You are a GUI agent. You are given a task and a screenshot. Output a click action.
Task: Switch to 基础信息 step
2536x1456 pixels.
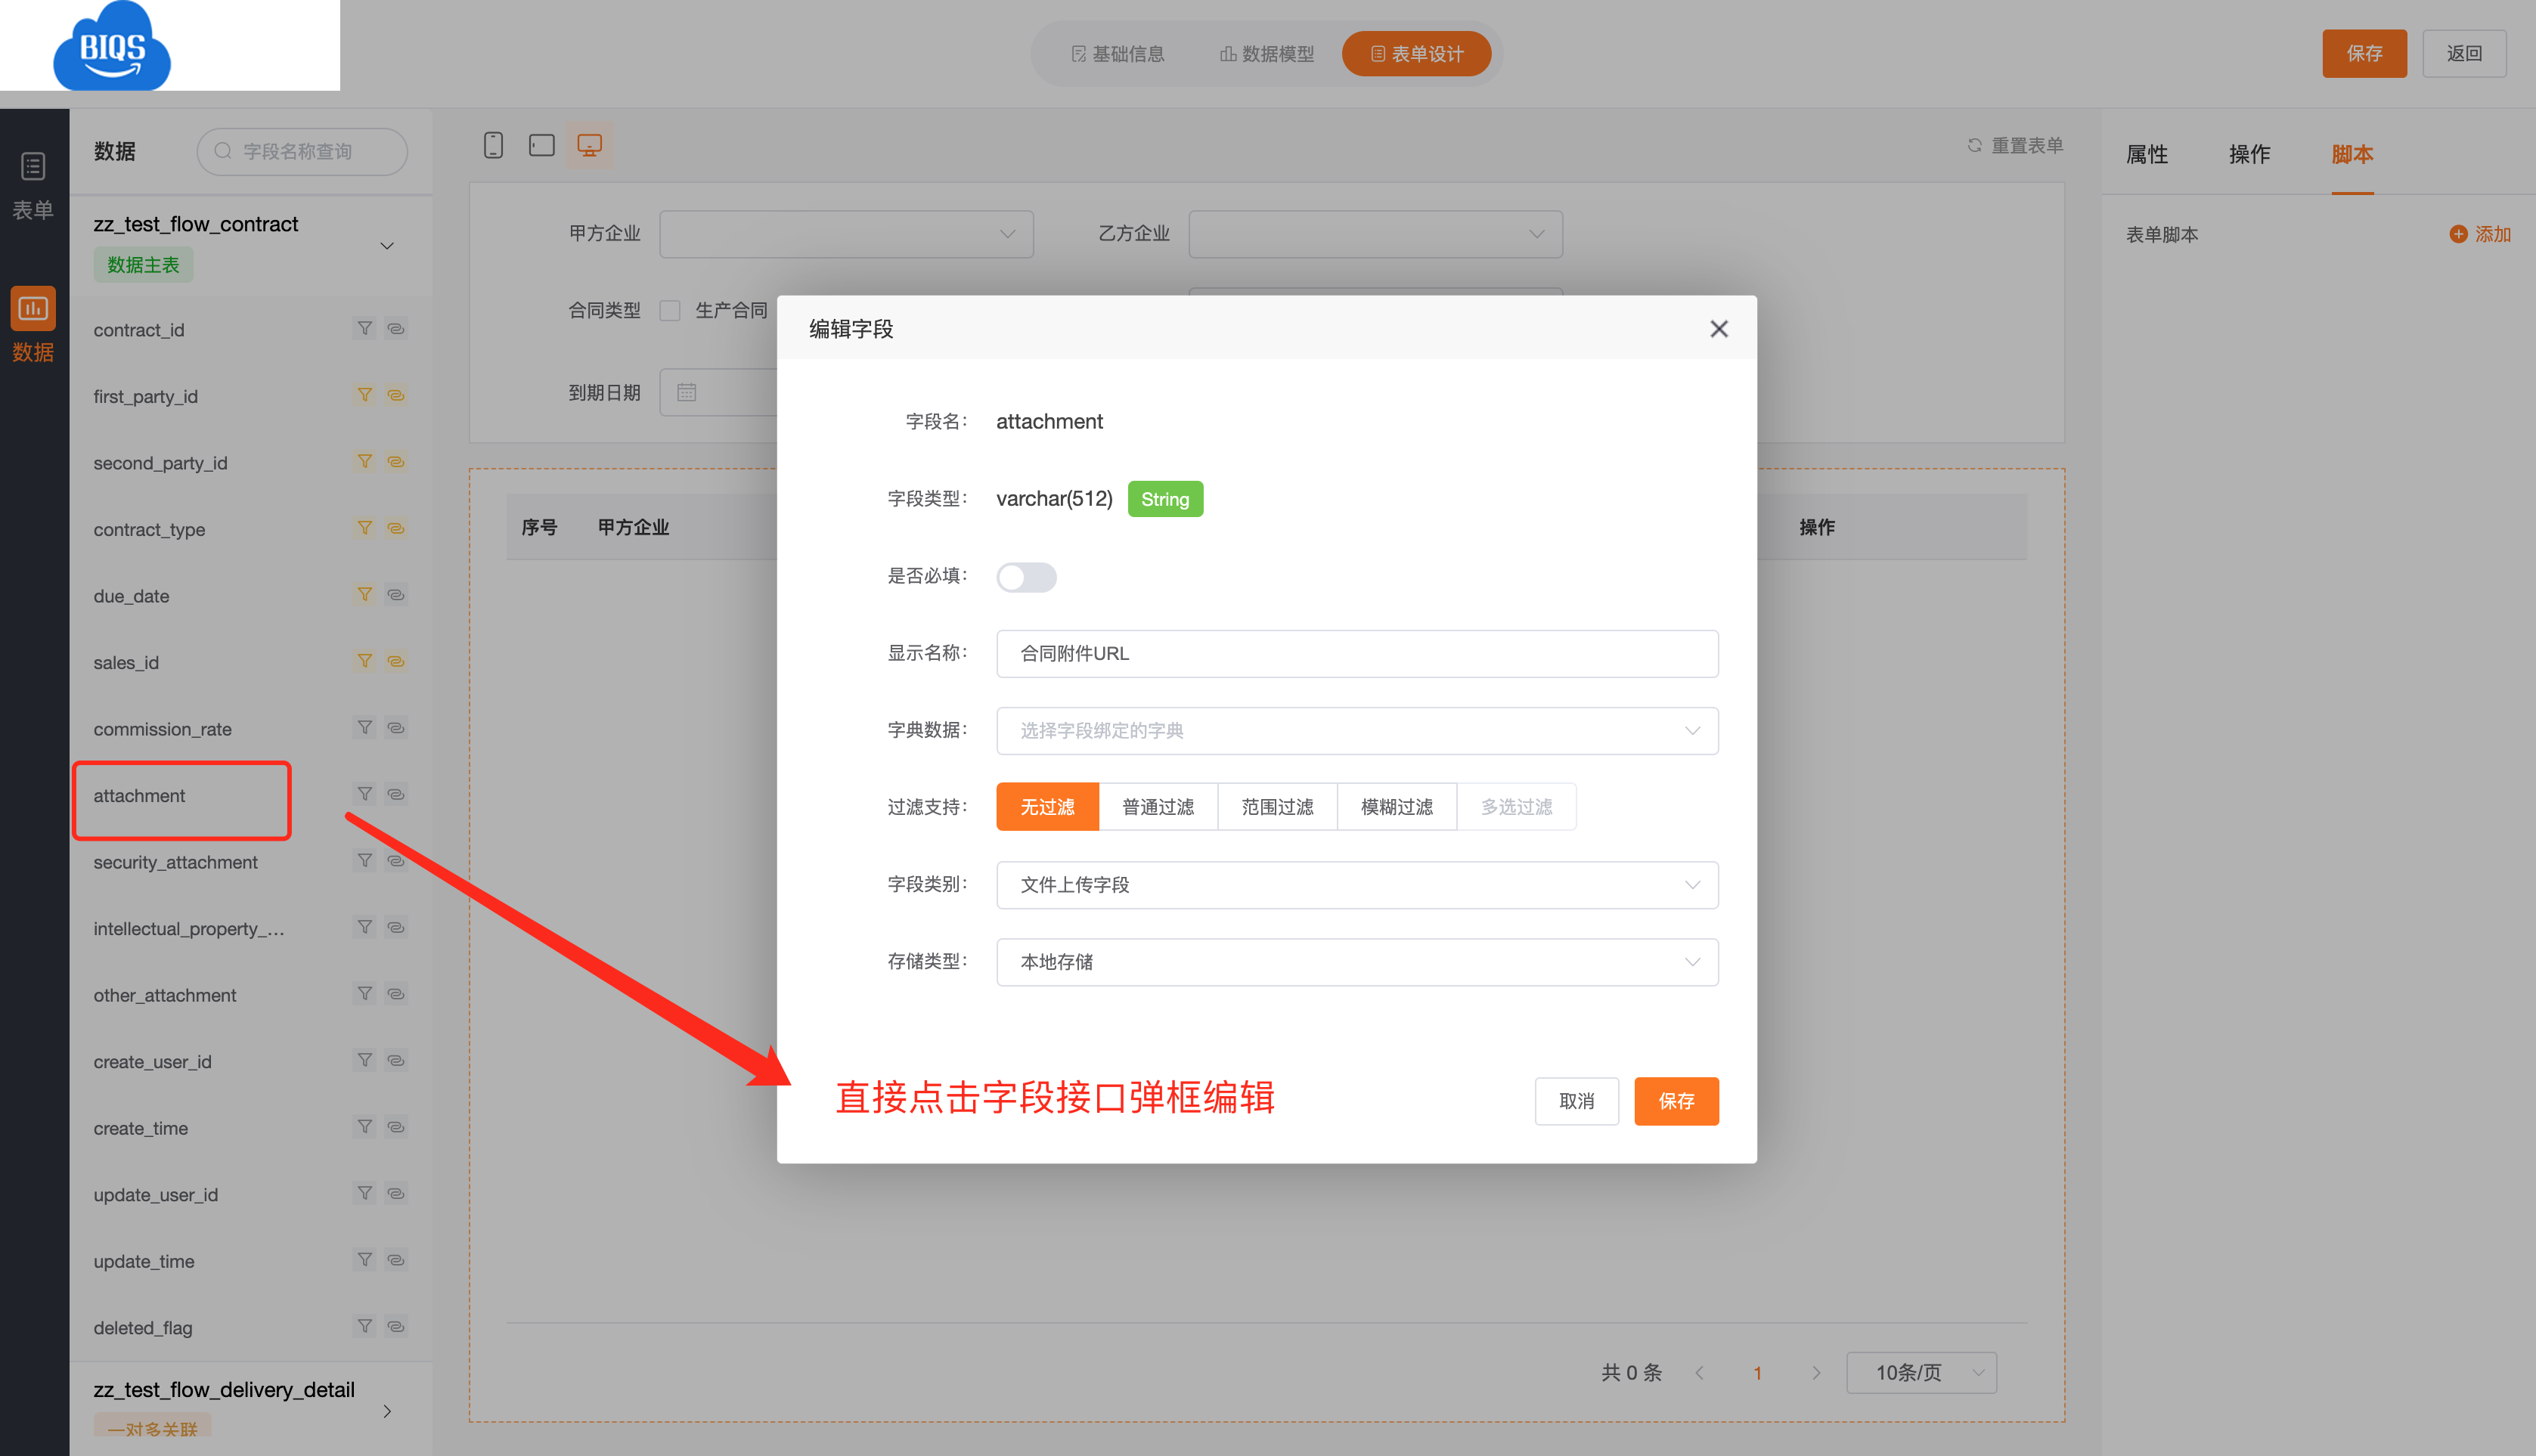point(1118,54)
